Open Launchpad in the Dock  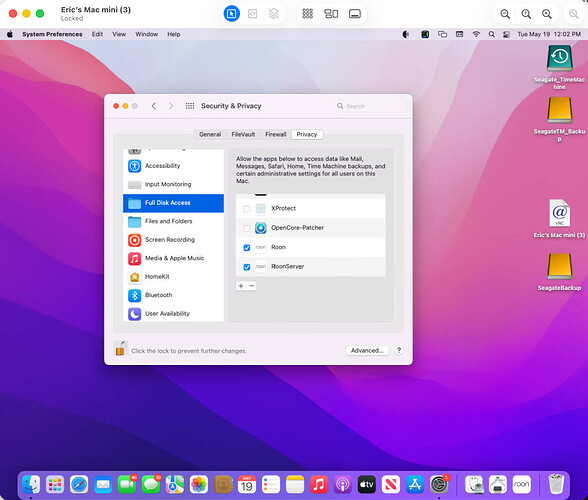pos(55,484)
